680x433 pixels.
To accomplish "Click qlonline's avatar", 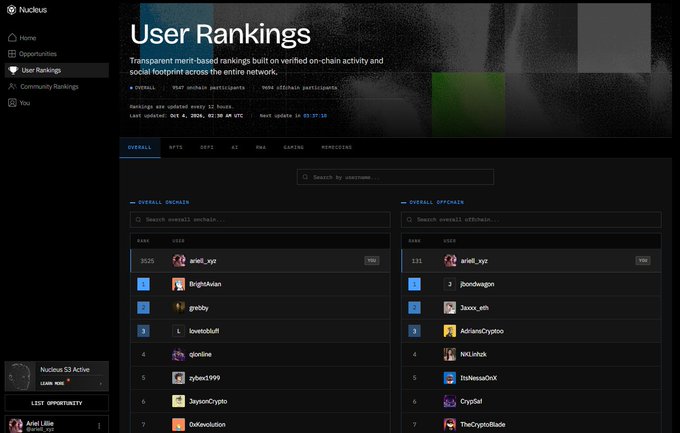I will click(178, 354).
